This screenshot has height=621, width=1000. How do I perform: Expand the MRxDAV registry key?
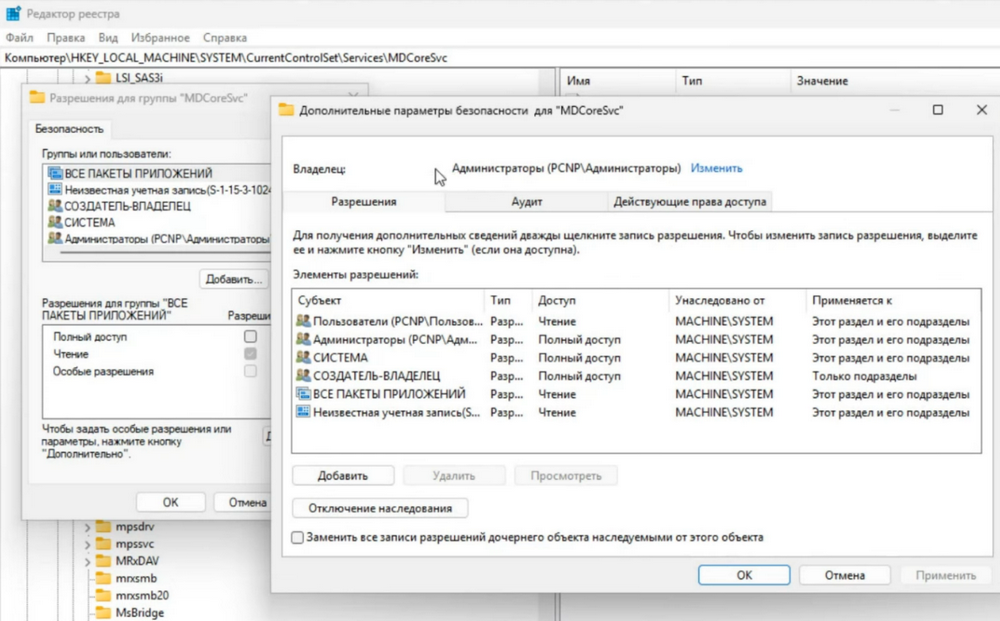[x=87, y=561]
